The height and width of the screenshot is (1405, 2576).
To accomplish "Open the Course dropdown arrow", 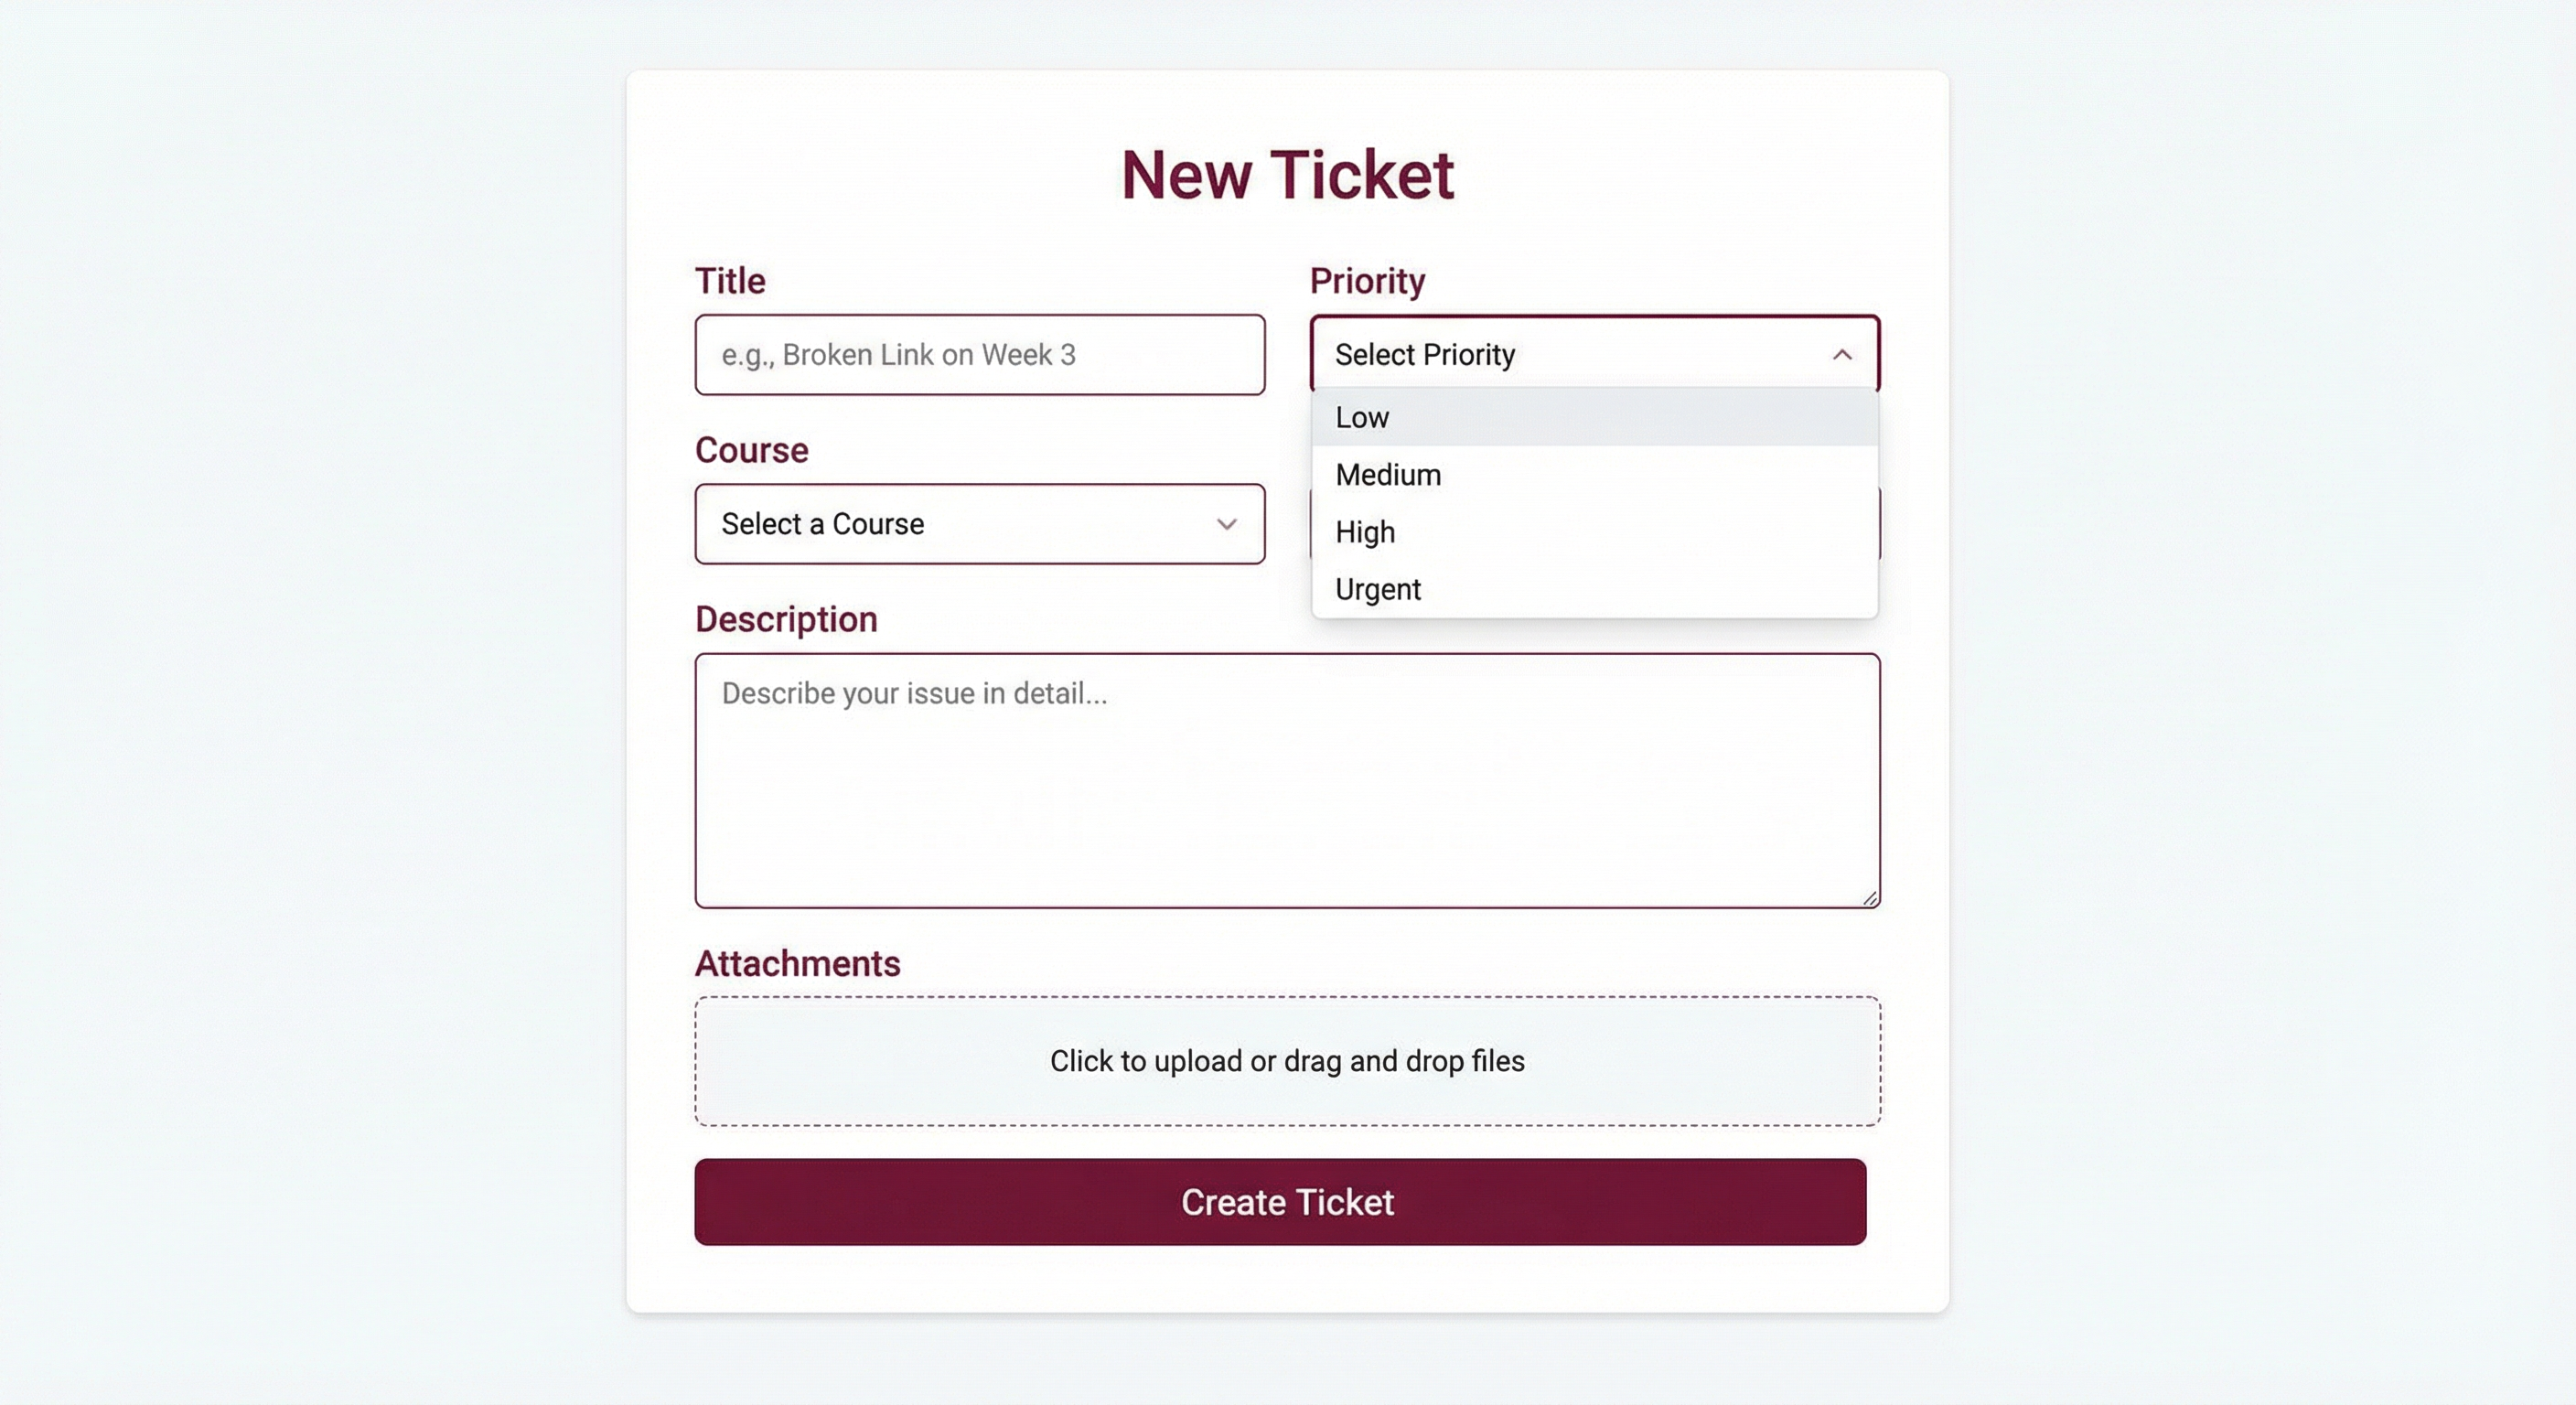I will coord(1227,524).
